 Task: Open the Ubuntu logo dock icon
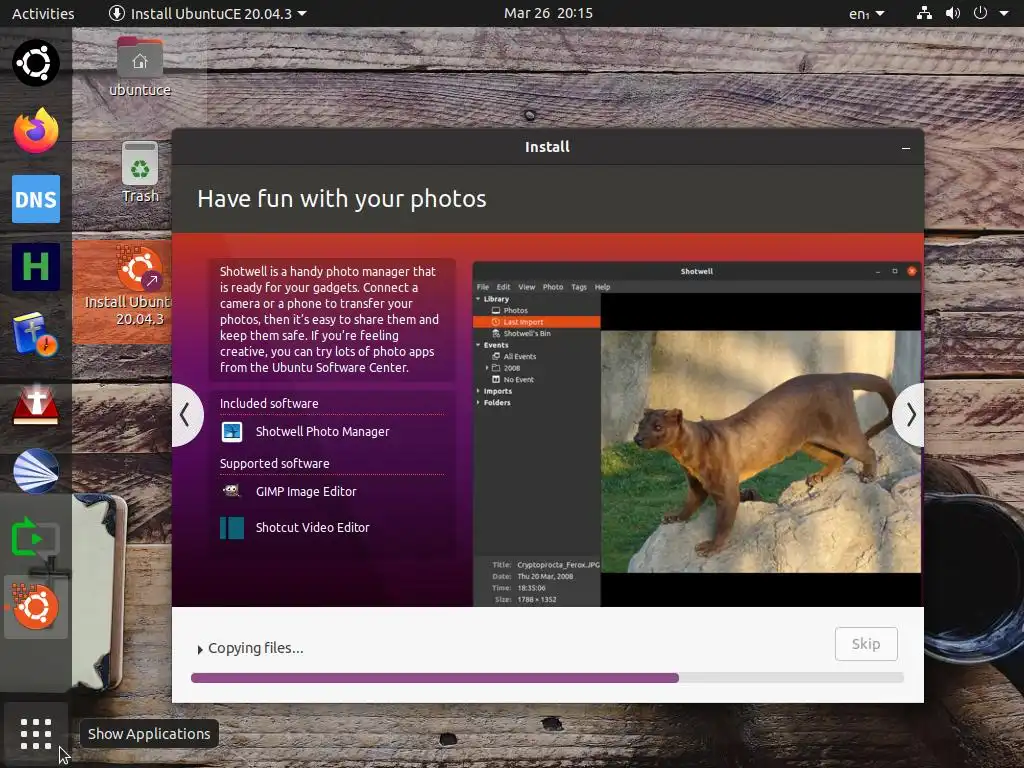click(36, 63)
